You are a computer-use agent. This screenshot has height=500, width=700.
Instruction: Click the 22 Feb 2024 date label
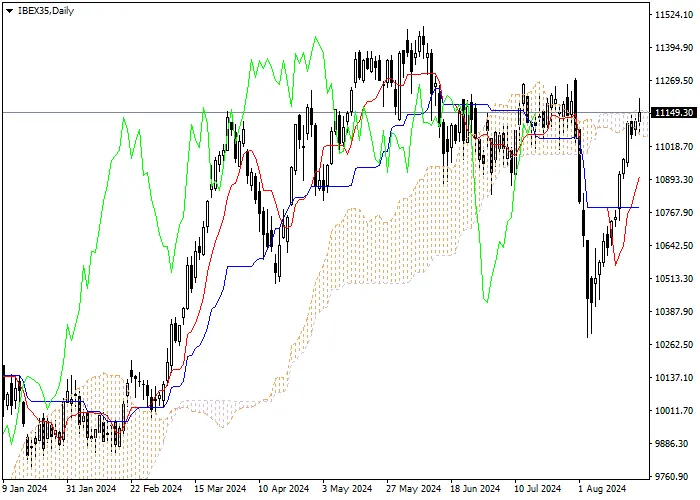156,488
